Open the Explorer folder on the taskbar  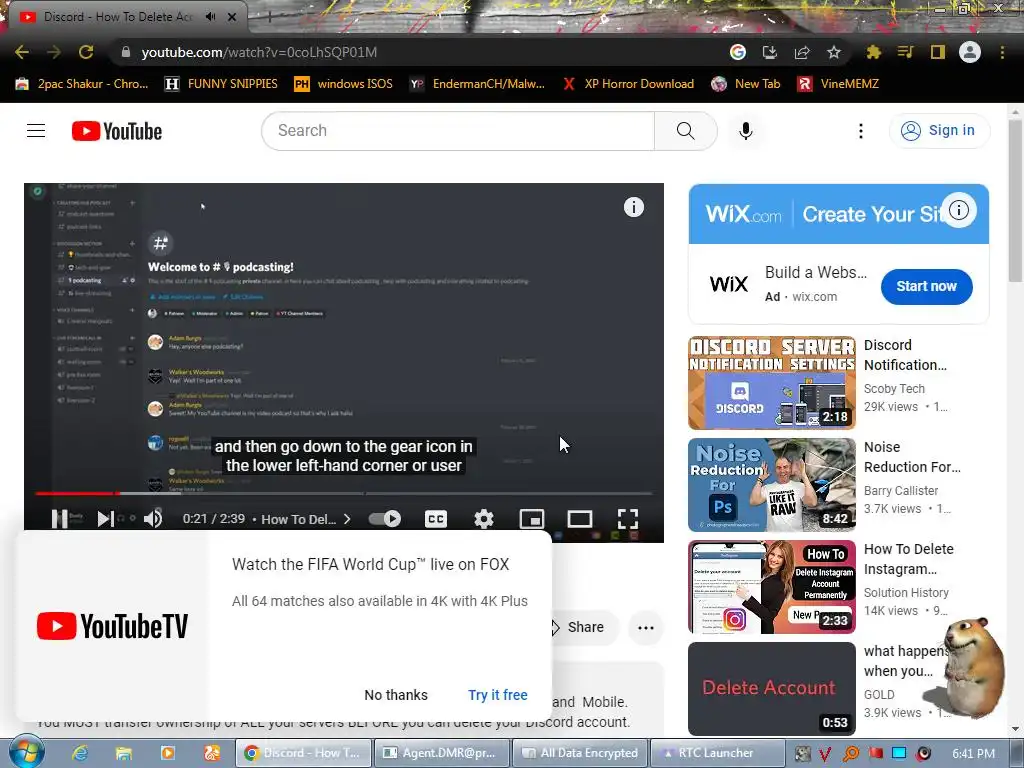pos(123,753)
